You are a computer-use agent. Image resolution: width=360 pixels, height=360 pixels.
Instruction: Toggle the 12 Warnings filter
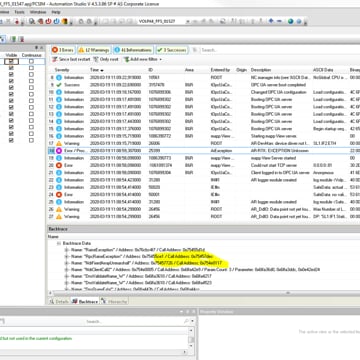pyautogui.click(x=94, y=50)
